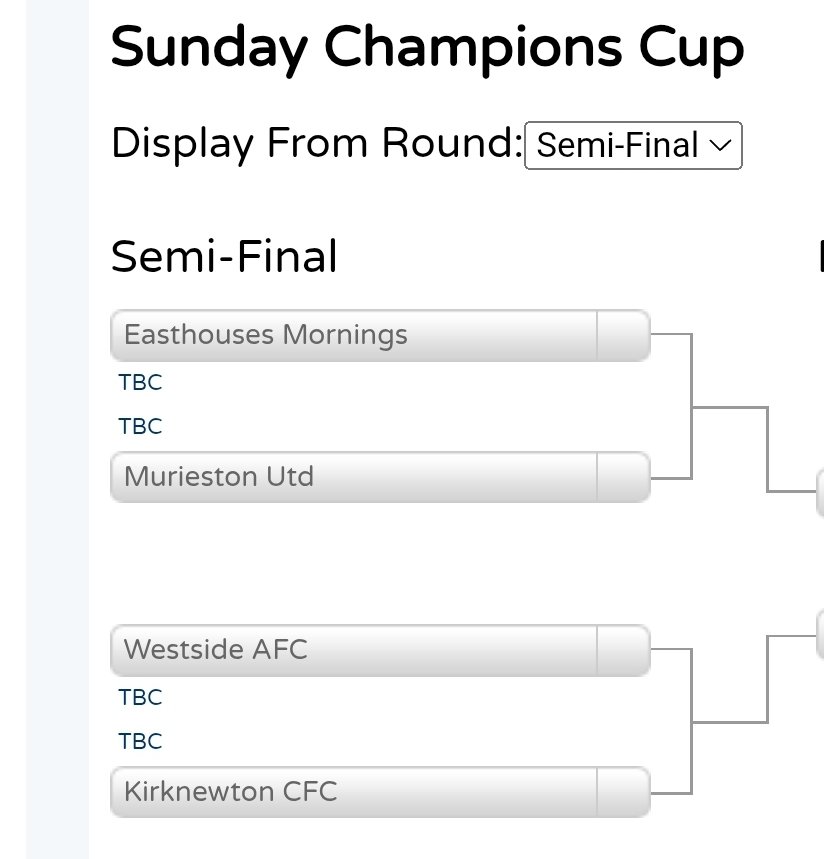The image size is (824, 859).
Task: Click the lower Final slot box at right edge
Action: pos(820,634)
